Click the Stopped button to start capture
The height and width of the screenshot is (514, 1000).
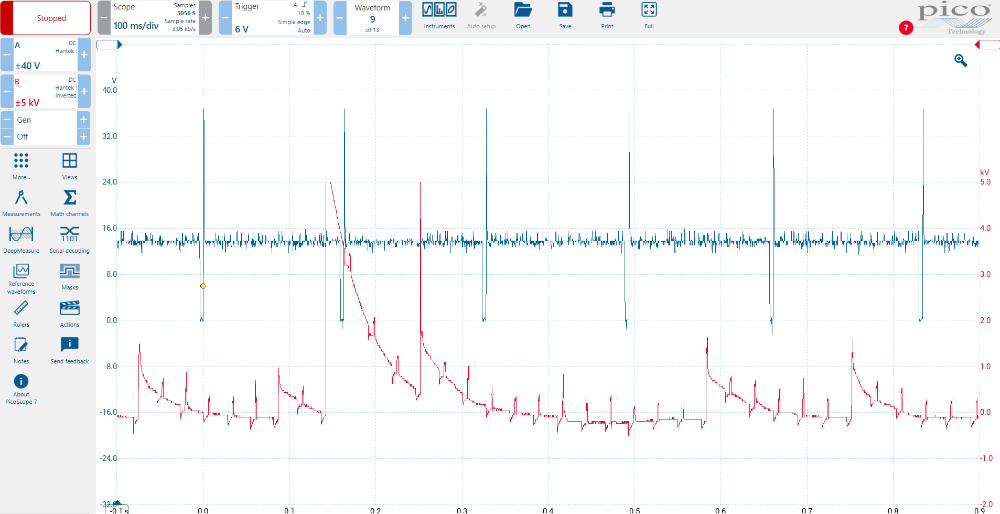46,18
